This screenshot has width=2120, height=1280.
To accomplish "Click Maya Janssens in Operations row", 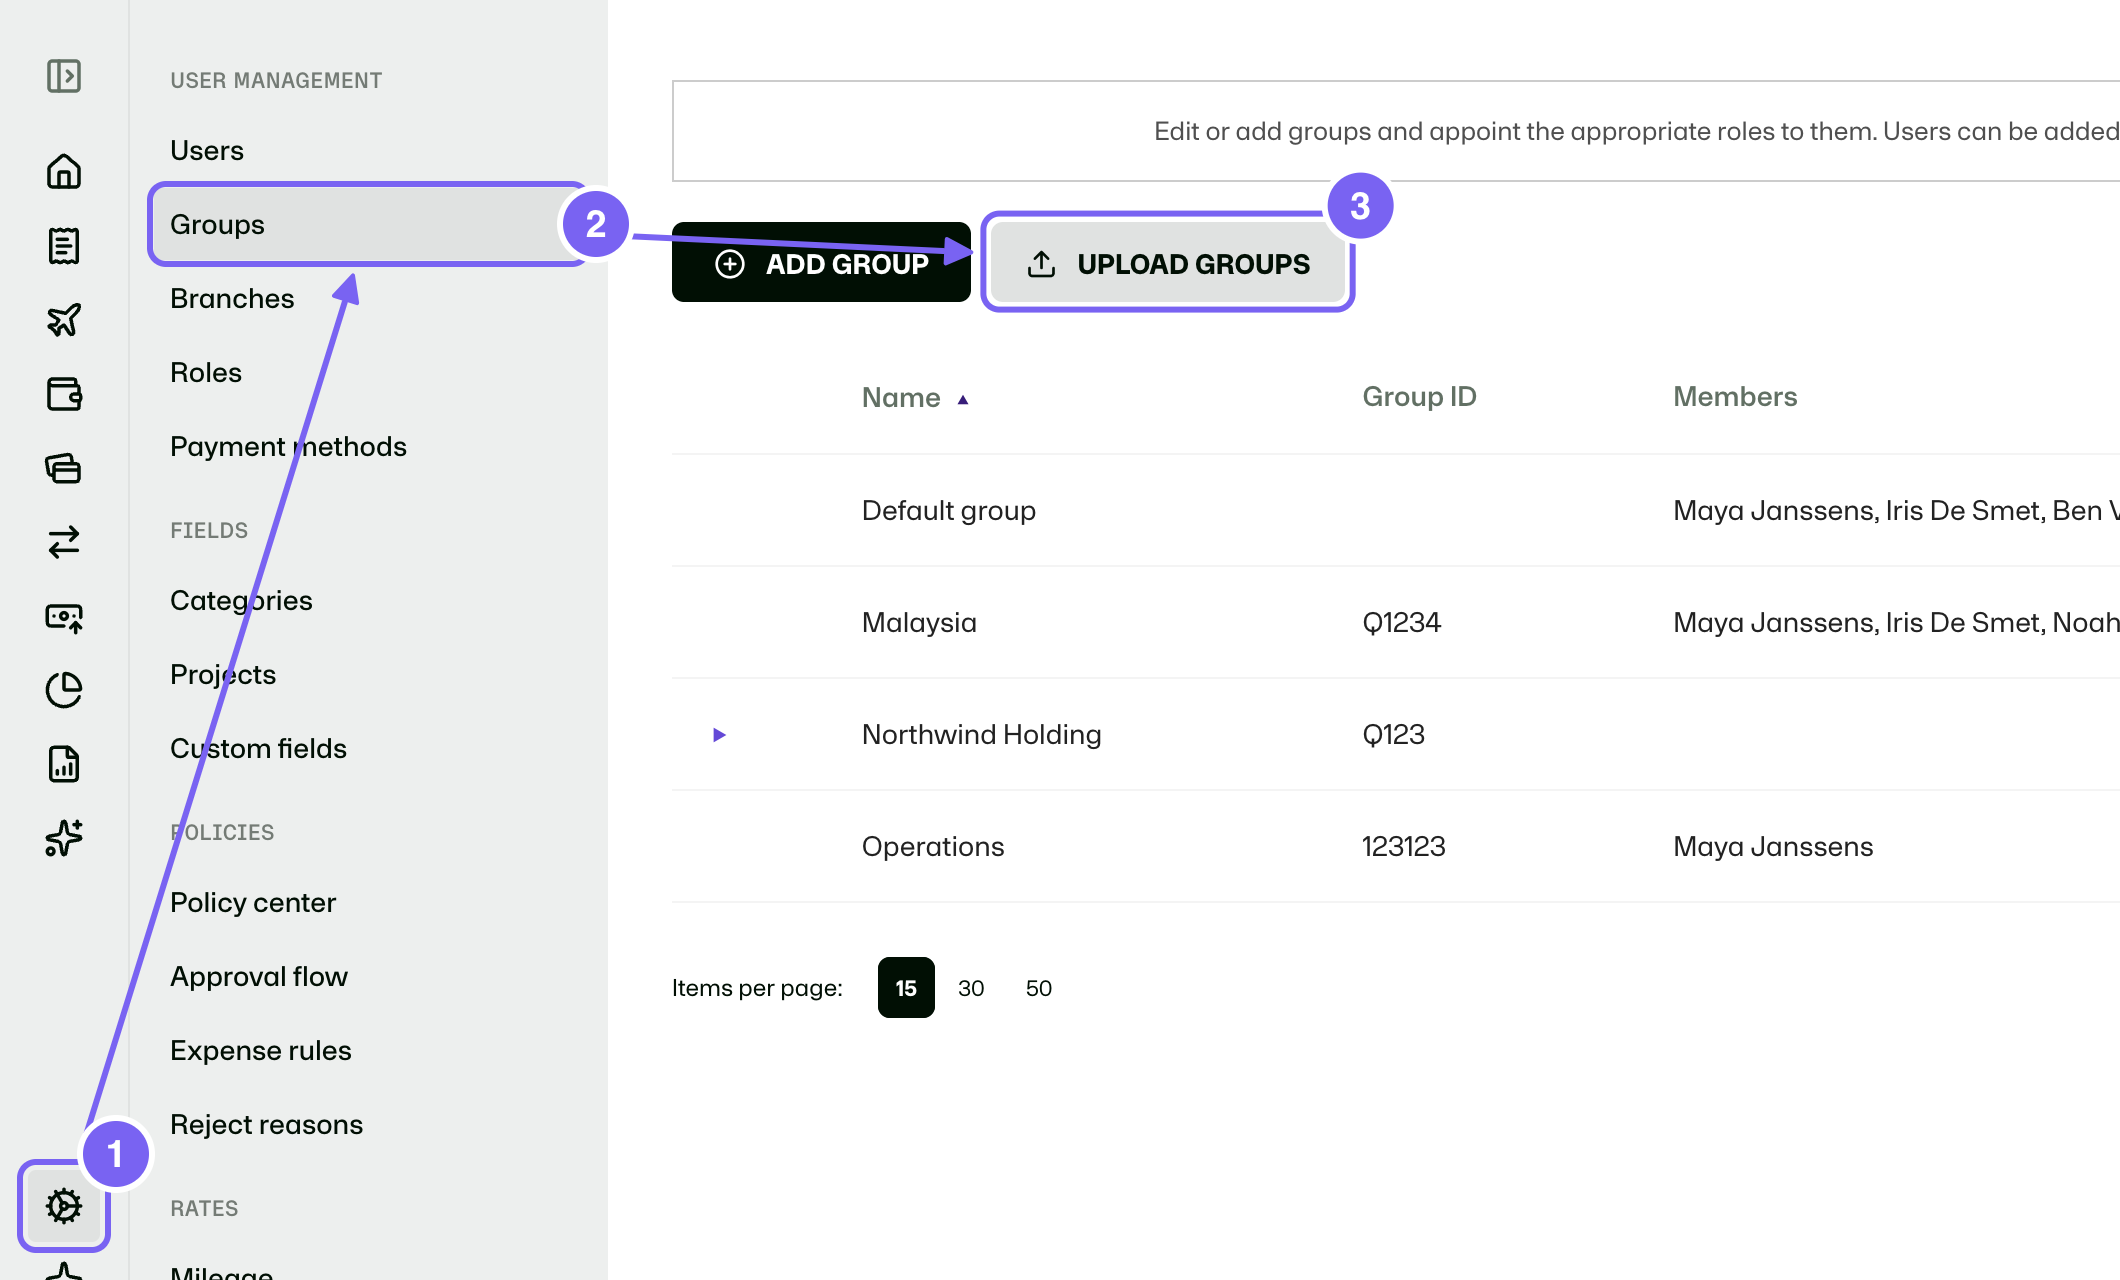I will tap(1773, 847).
